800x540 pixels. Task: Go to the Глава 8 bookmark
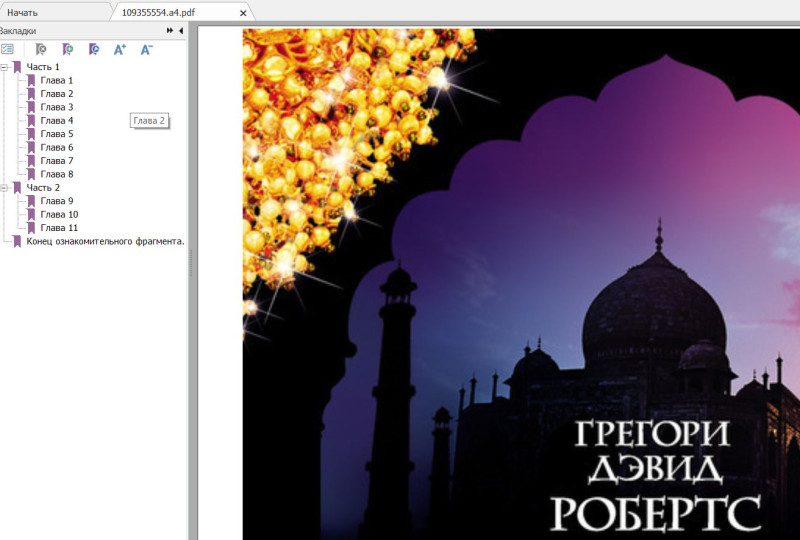[x=56, y=174]
